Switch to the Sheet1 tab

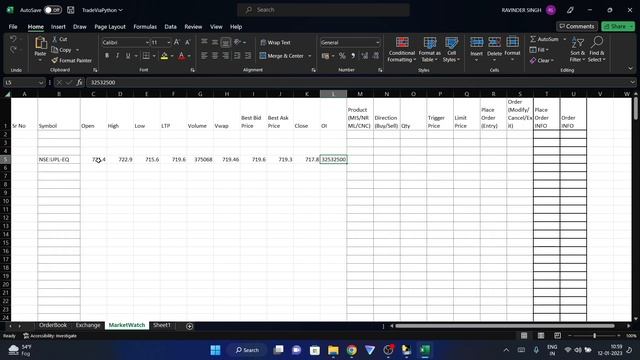point(162,325)
